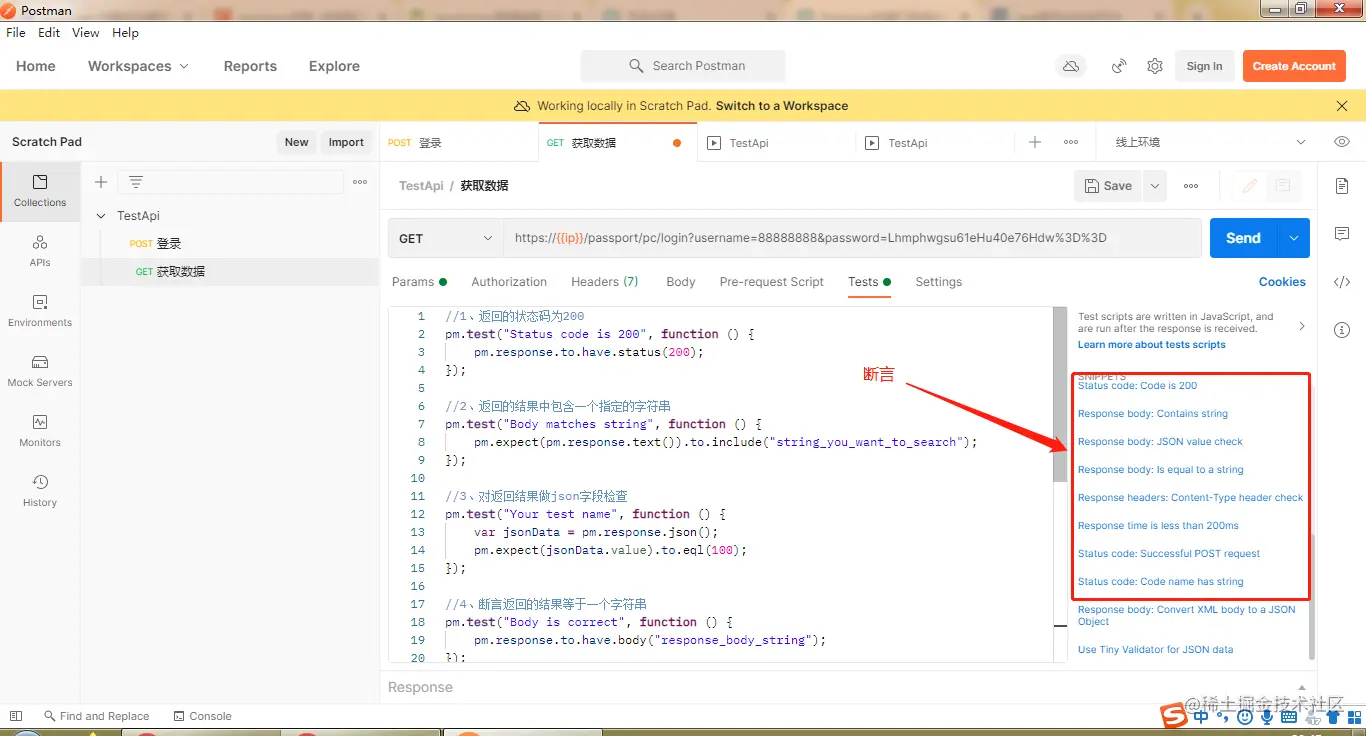
Task: Switch to the Authorization tab
Action: coord(509,282)
